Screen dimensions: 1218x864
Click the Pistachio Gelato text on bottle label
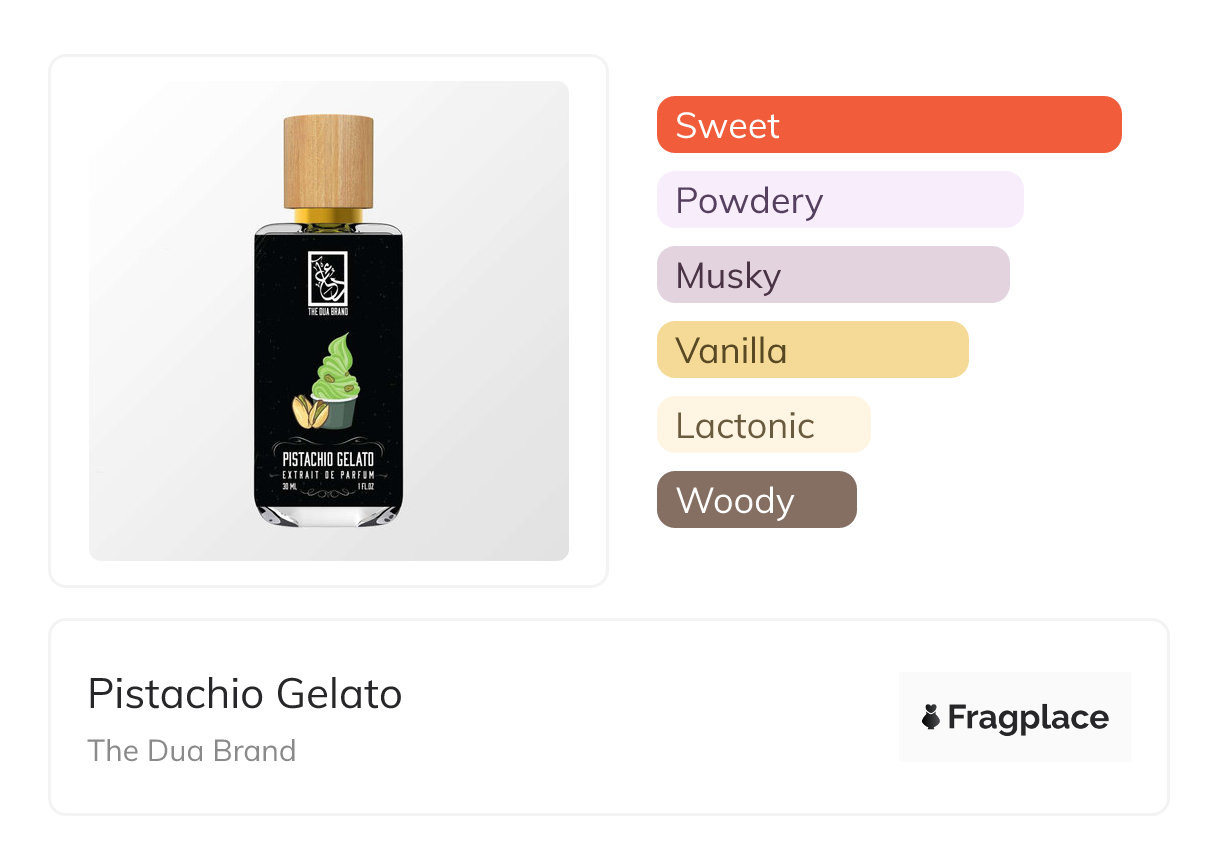[328, 459]
